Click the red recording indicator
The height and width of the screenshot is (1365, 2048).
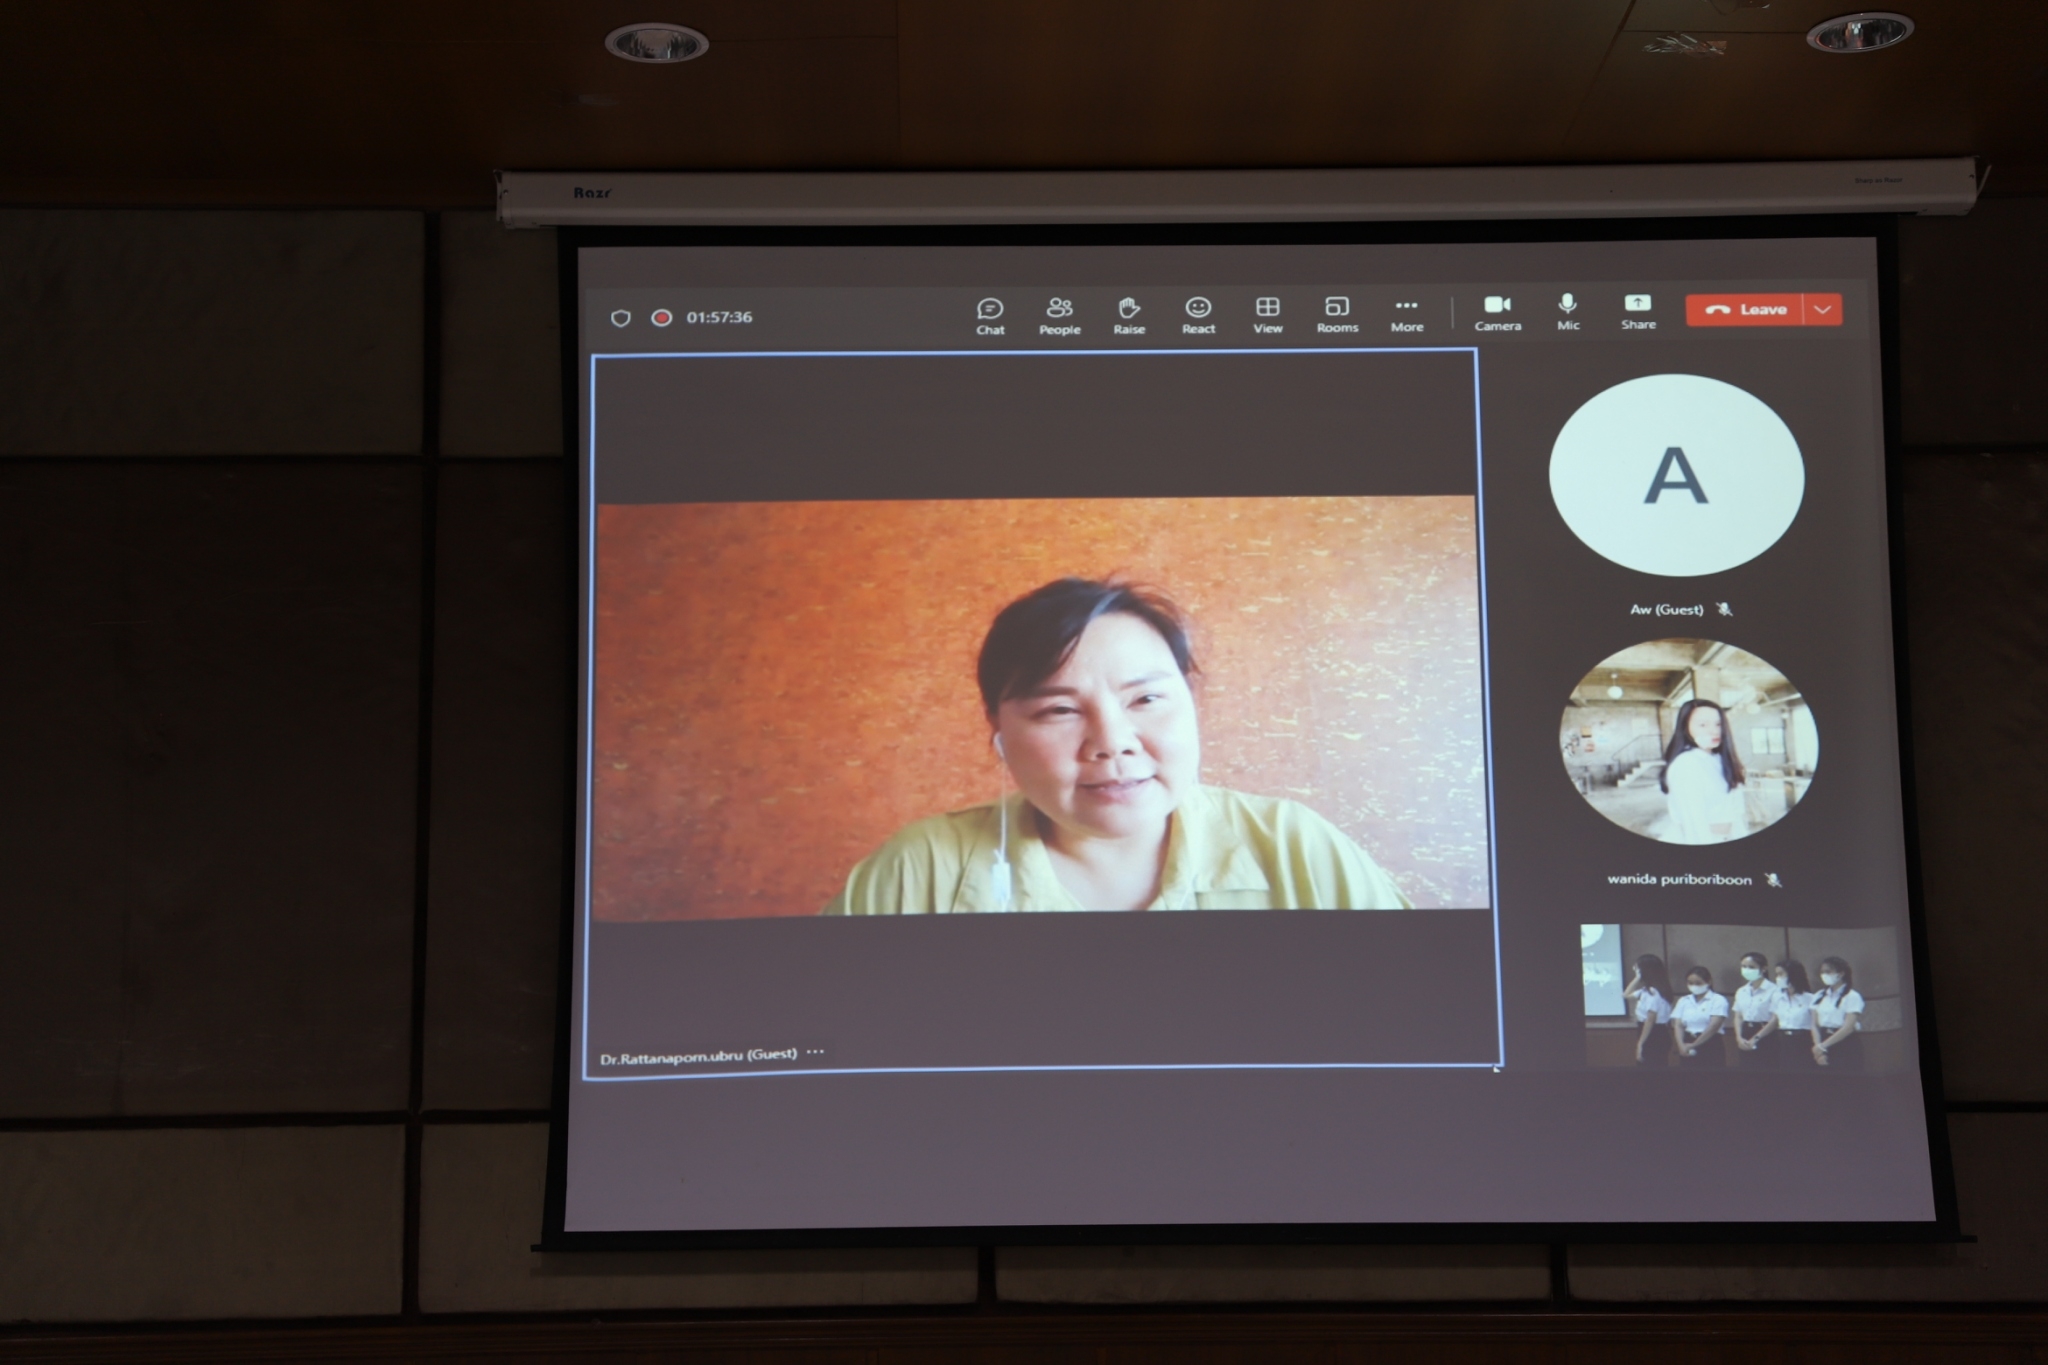[x=661, y=318]
